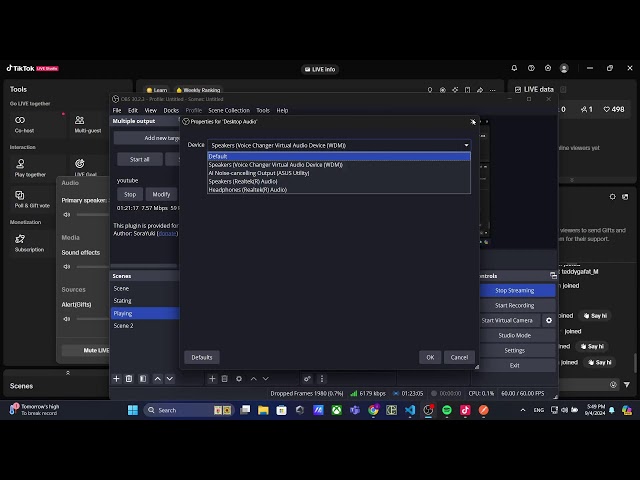Adjust the Sound effects volume slider
This screenshot has height=480, width=640.
pyautogui.click(x=93, y=267)
